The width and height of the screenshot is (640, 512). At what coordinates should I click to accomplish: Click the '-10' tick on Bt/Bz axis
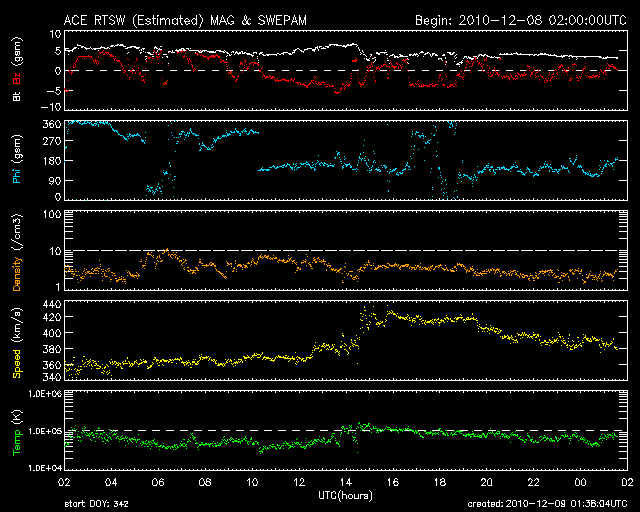(x=51, y=107)
